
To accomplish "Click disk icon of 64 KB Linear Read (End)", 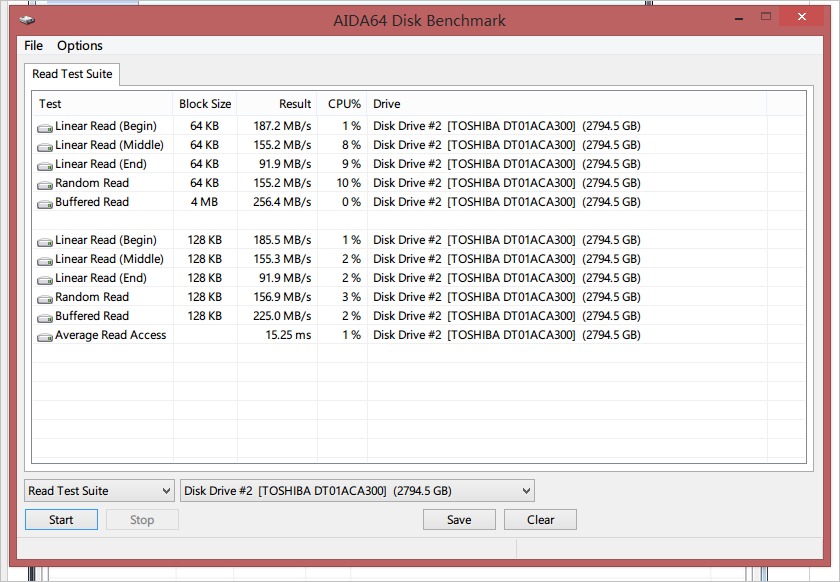I will 44,166.
